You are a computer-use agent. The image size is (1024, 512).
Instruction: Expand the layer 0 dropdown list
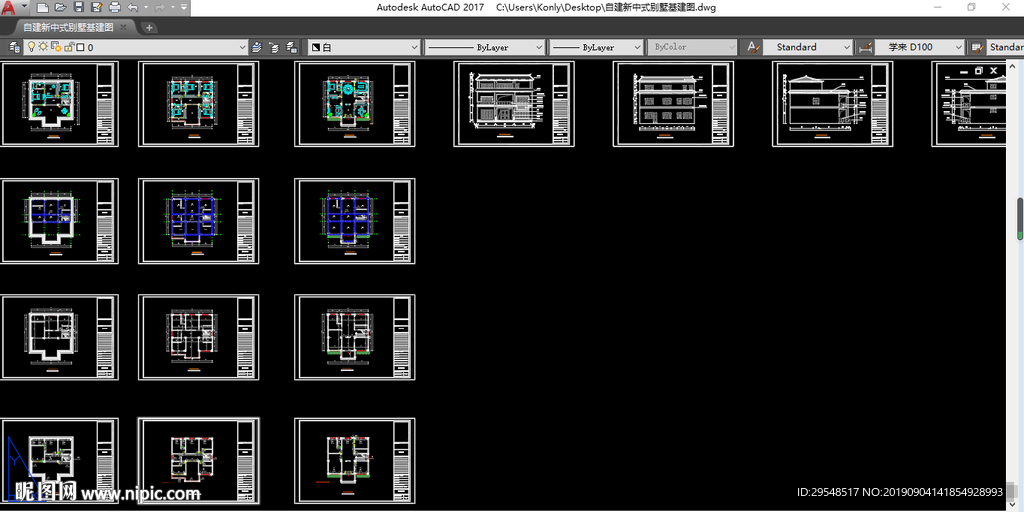pyautogui.click(x=240, y=47)
